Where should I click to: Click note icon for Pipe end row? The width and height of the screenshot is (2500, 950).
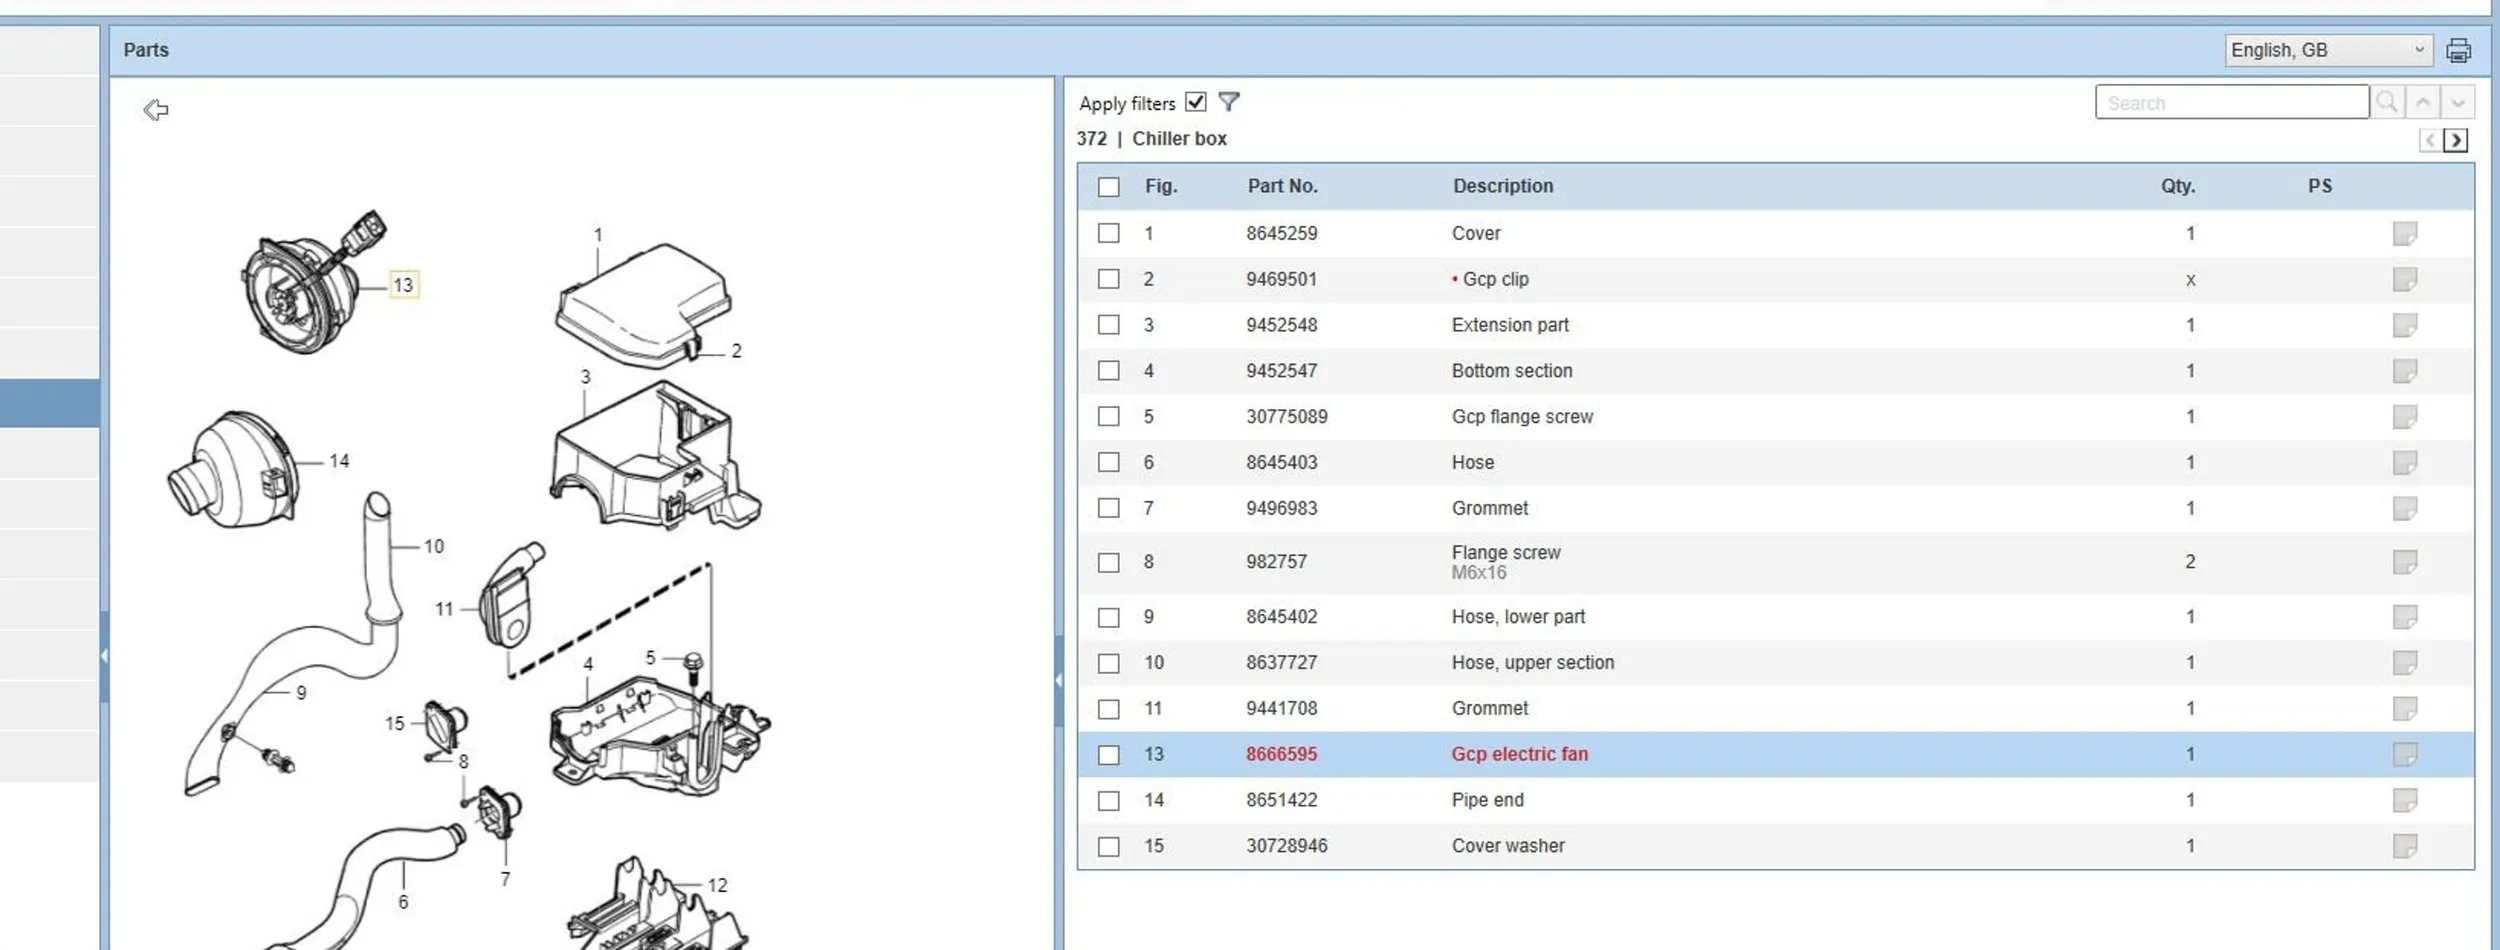(2404, 800)
